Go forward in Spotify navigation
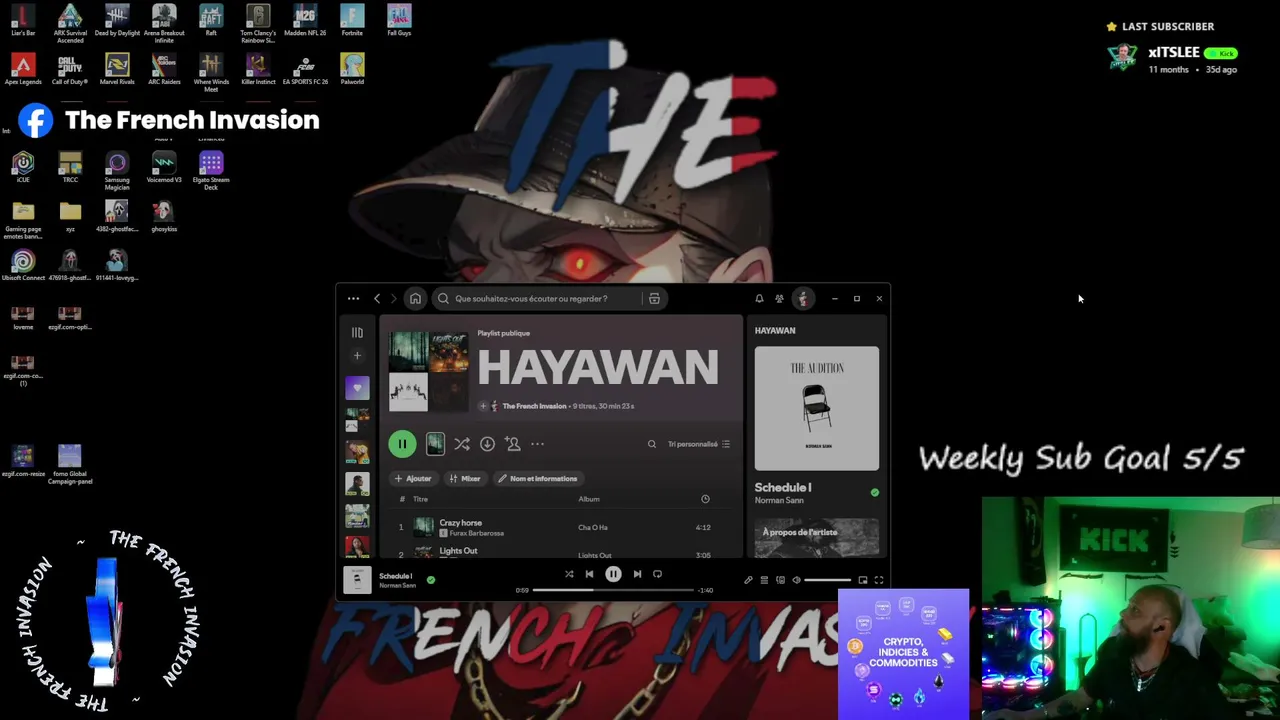The width and height of the screenshot is (1280, 720). [x=393, y=298]
